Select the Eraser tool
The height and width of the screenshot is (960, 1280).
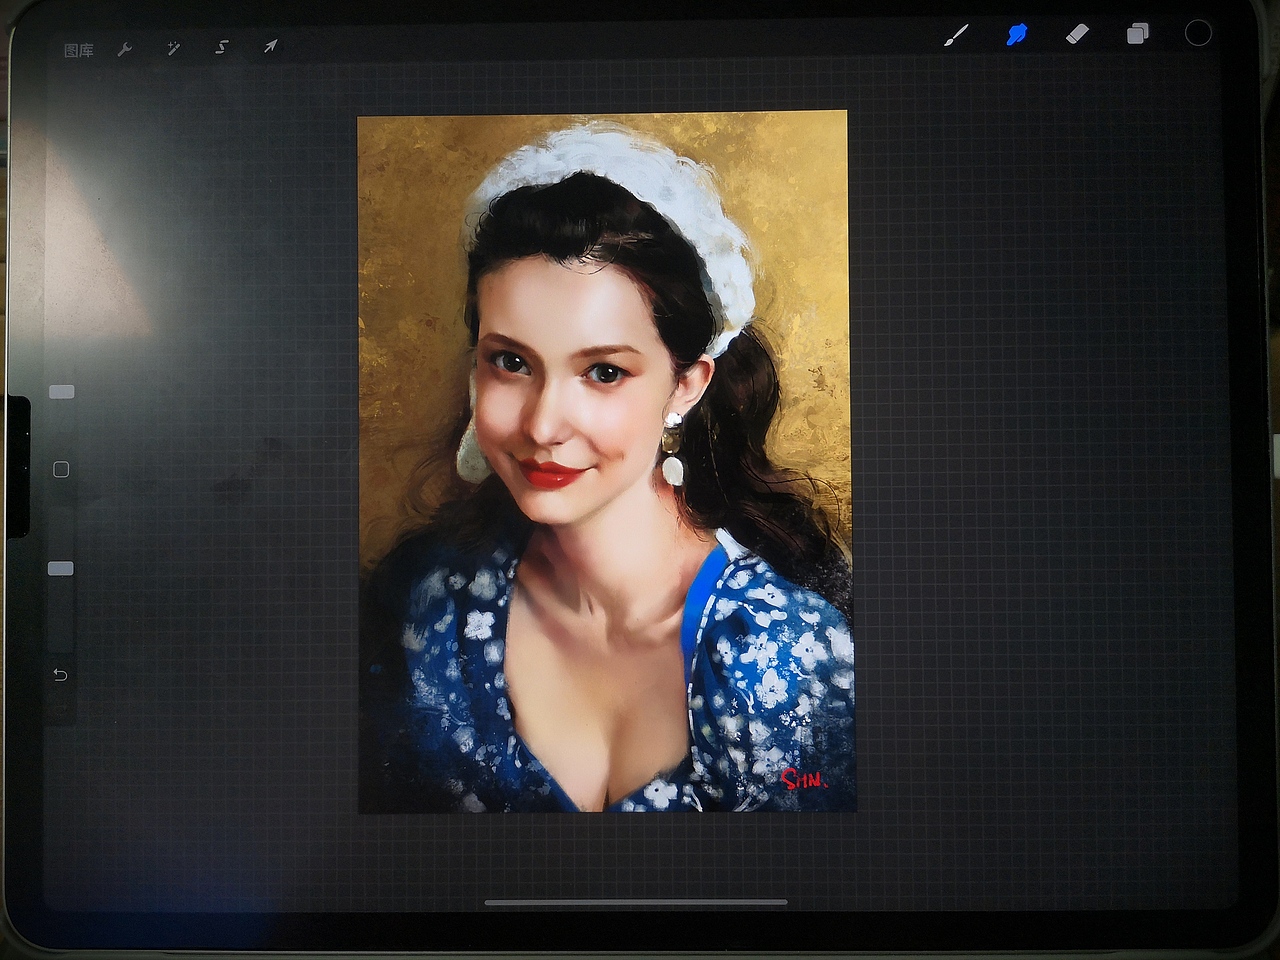tap(1077, 34)
